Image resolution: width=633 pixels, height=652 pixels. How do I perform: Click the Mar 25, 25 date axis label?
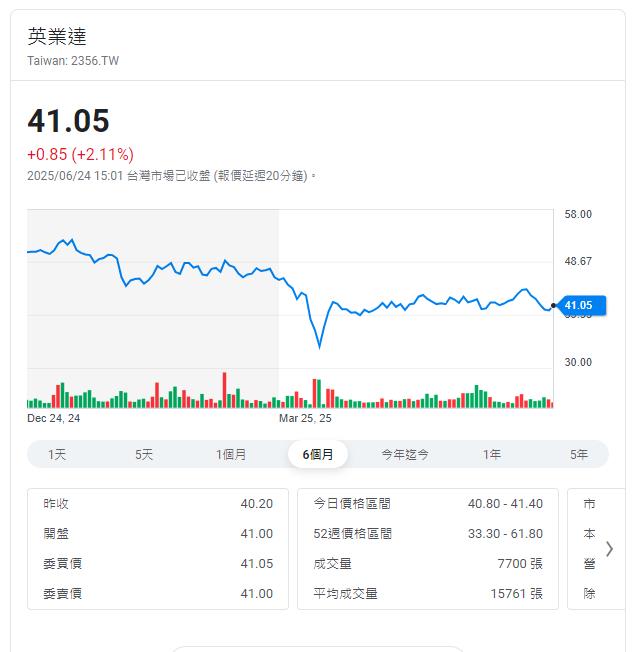pos(305,418)
